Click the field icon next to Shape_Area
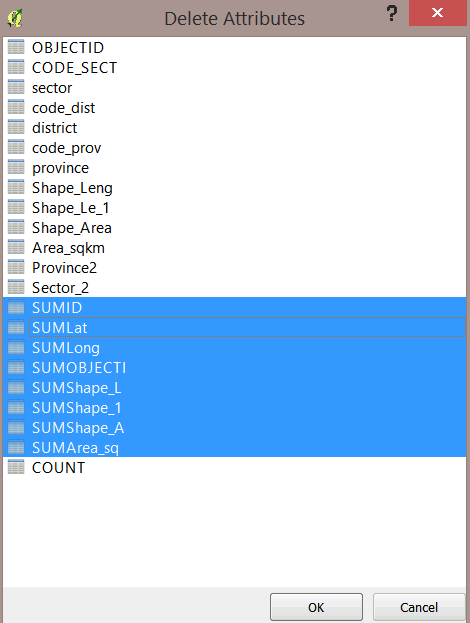The width and height of the screenshot is (470, 623). (16, 227)
